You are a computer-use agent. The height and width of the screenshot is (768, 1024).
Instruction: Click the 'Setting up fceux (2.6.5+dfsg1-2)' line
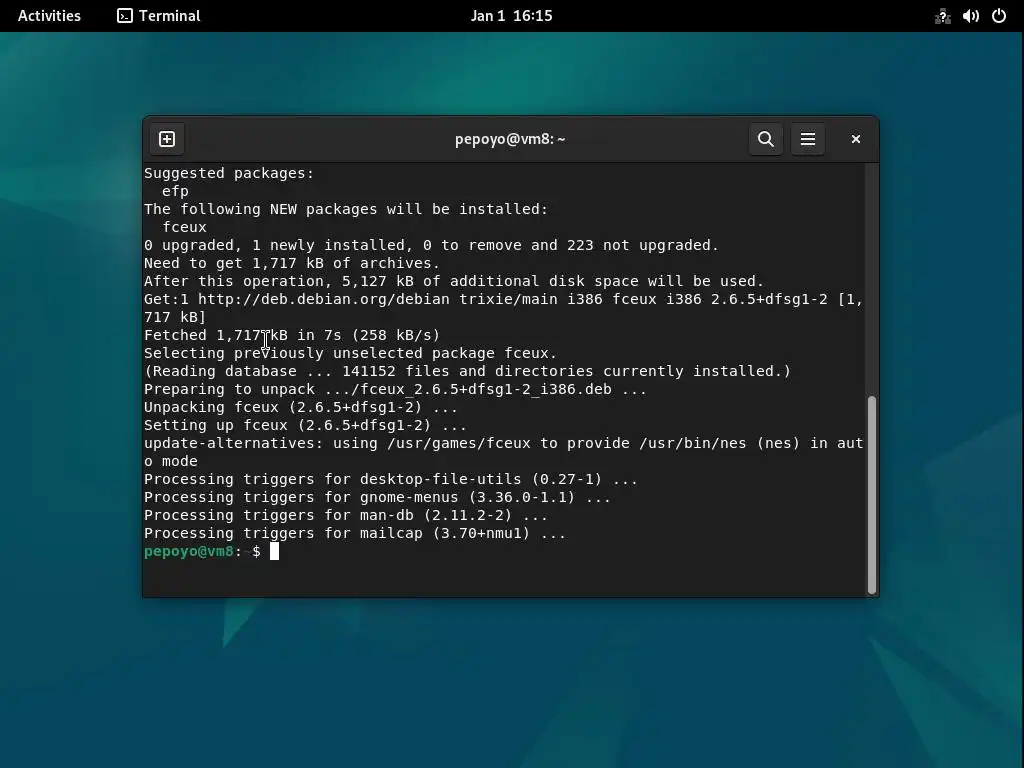[305, 425]
